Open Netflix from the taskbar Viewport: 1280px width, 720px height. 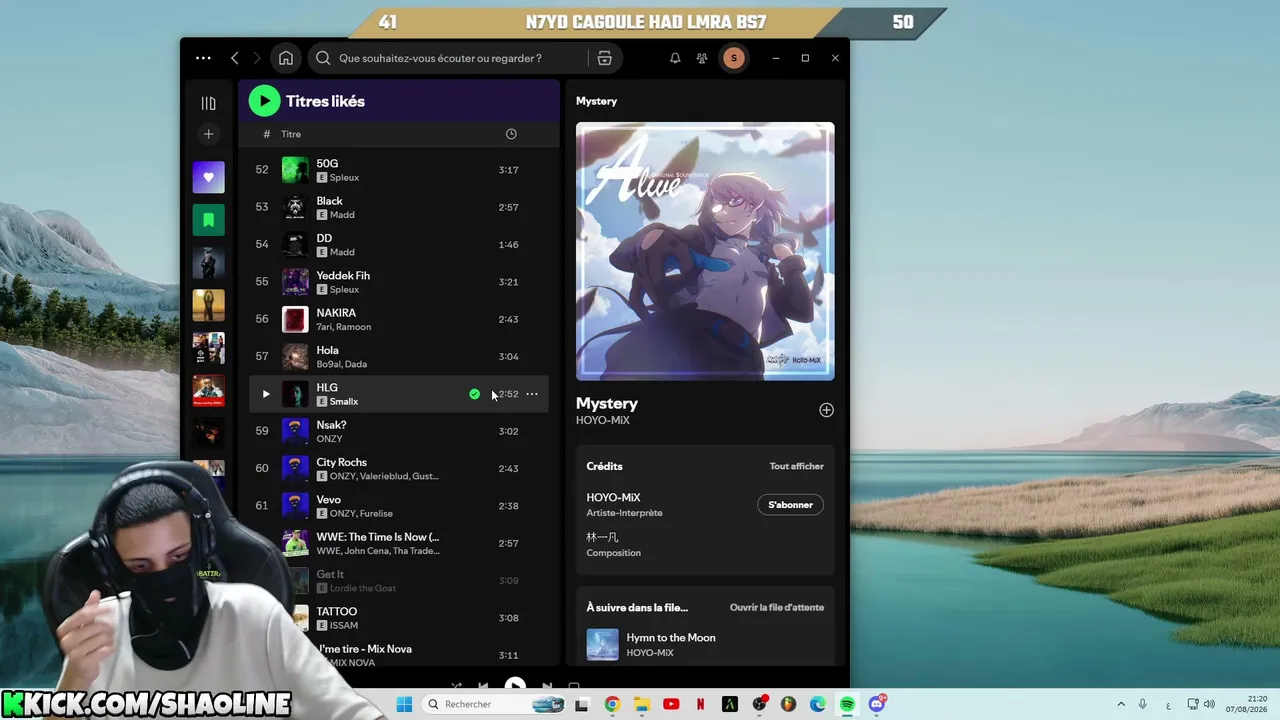click(x=700, y=704)
